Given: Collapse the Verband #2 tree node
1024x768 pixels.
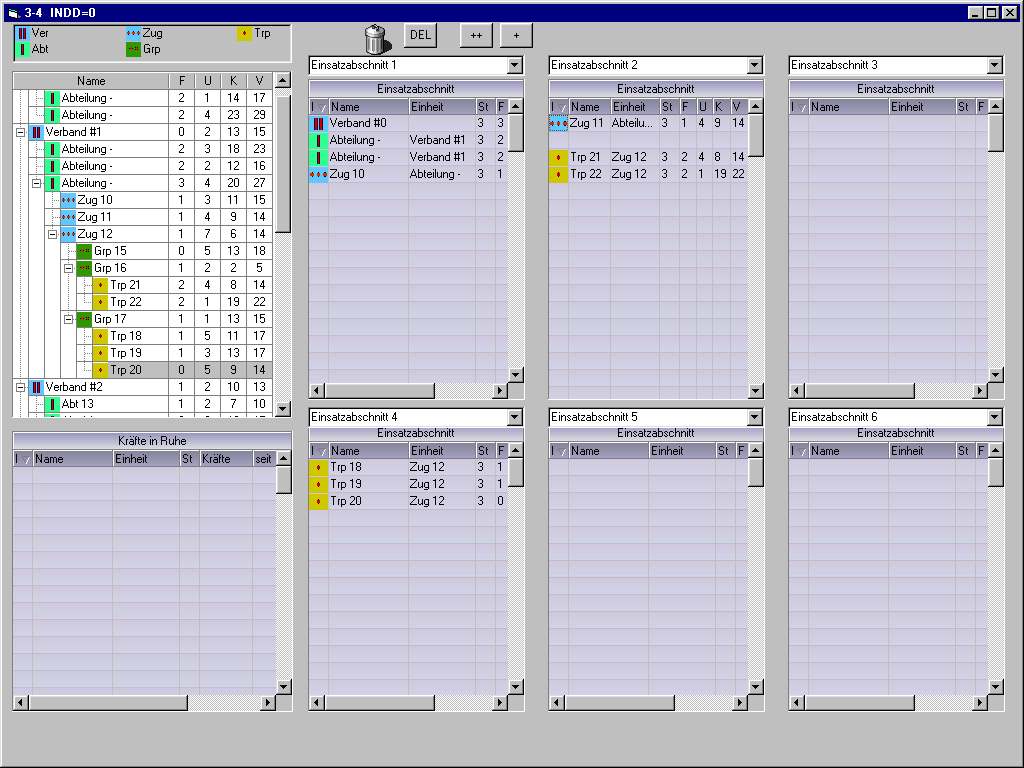Looking at the screenshot, I should 21,387.
